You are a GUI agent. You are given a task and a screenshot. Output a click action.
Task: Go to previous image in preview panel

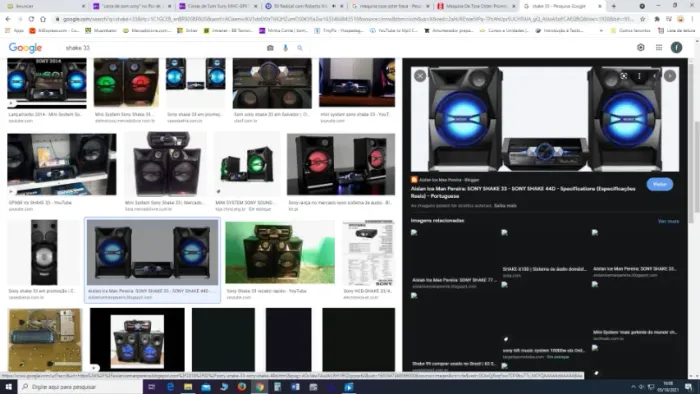(654, 76)
